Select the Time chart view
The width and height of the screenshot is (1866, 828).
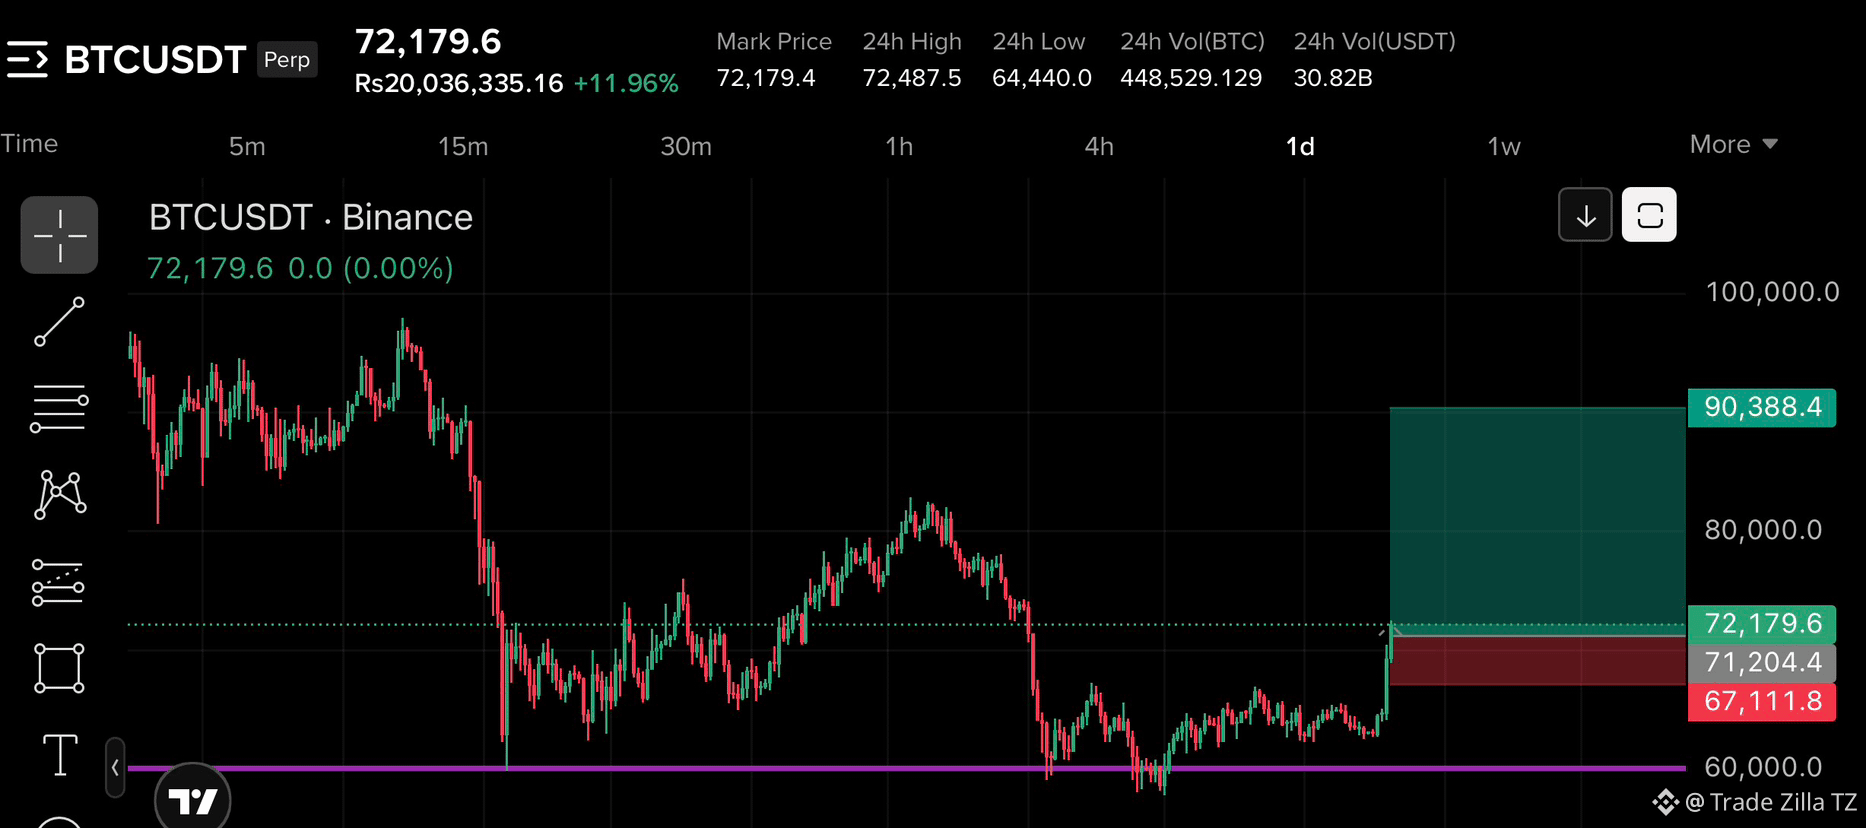coord(29,143)
